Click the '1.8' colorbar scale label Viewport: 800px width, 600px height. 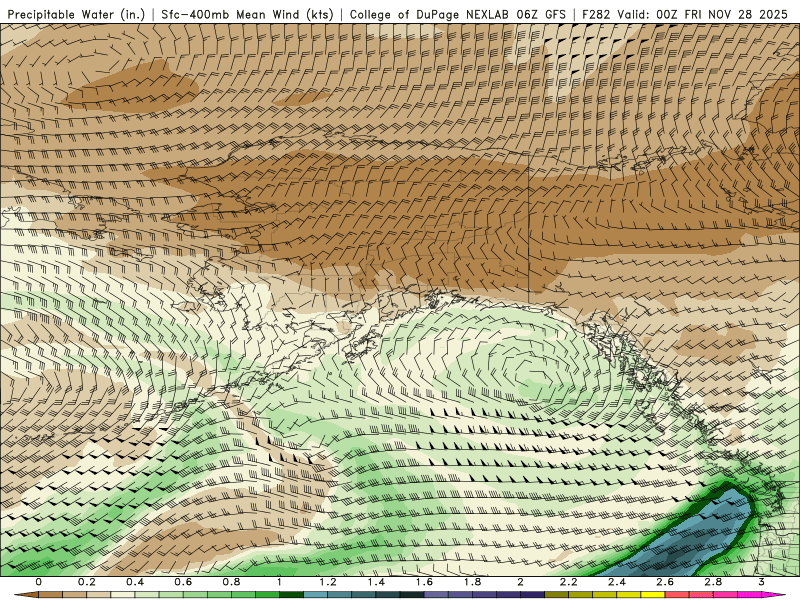[x=472, y=582]
